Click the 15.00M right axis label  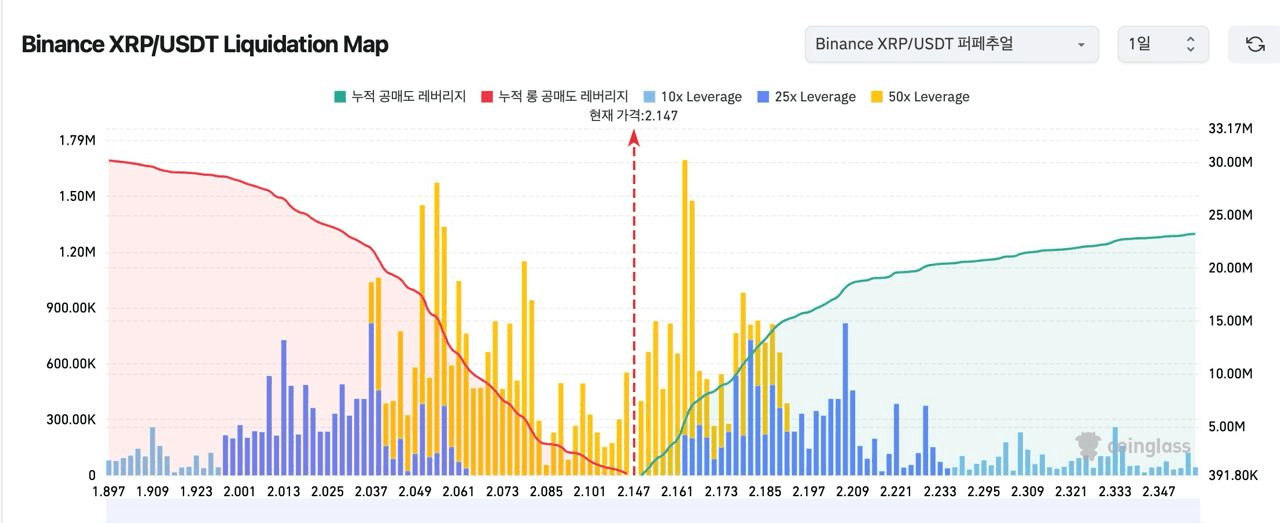(1230, 321)
